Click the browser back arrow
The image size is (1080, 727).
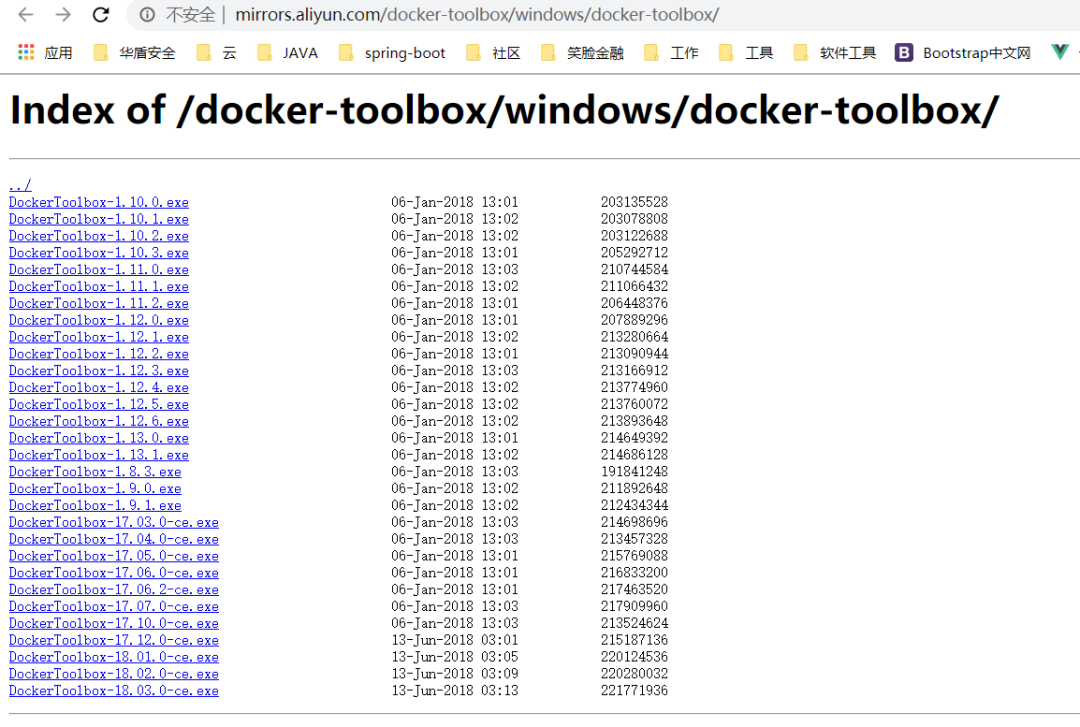[x=26, y=14]
